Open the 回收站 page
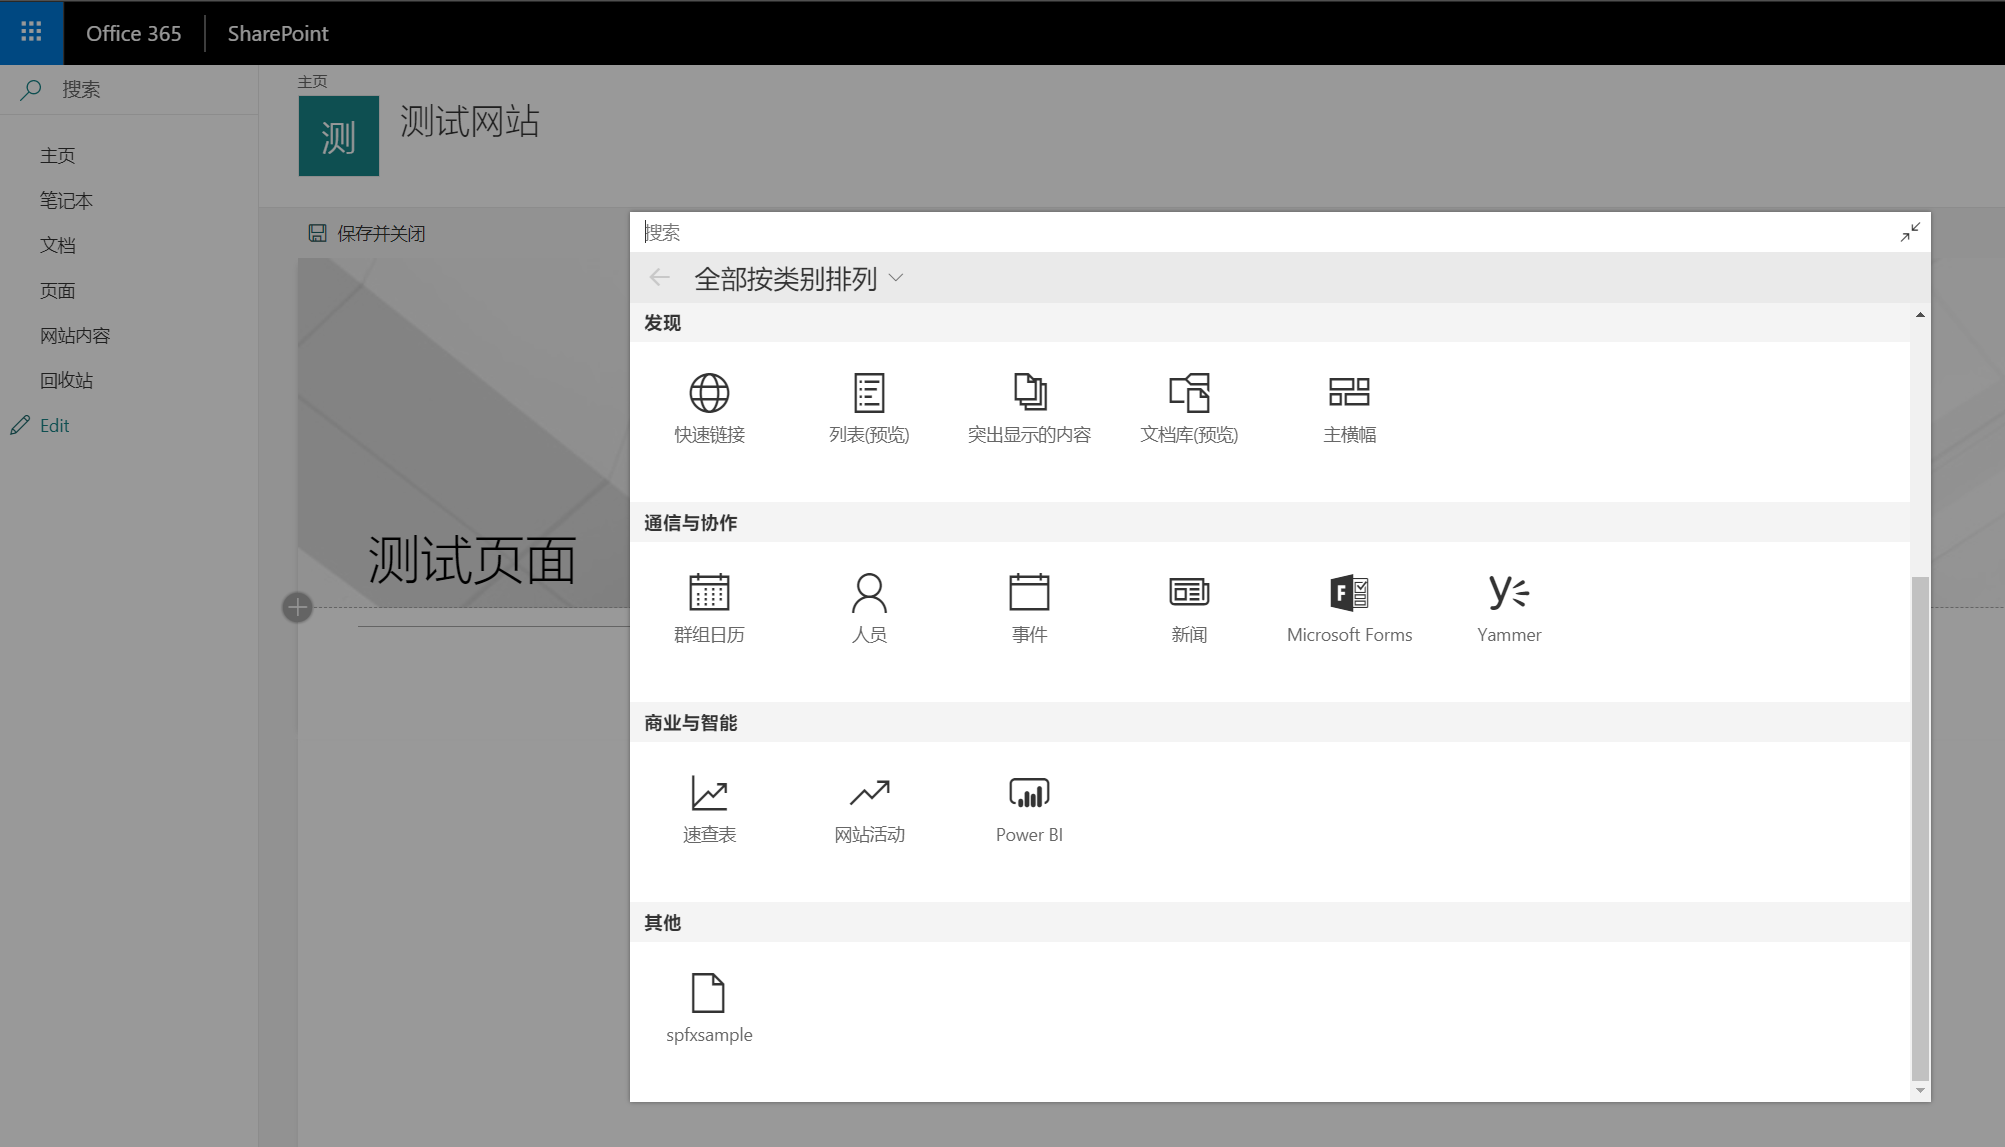This screenshot has width=2005, height=1147. click(x=66, y=379)
